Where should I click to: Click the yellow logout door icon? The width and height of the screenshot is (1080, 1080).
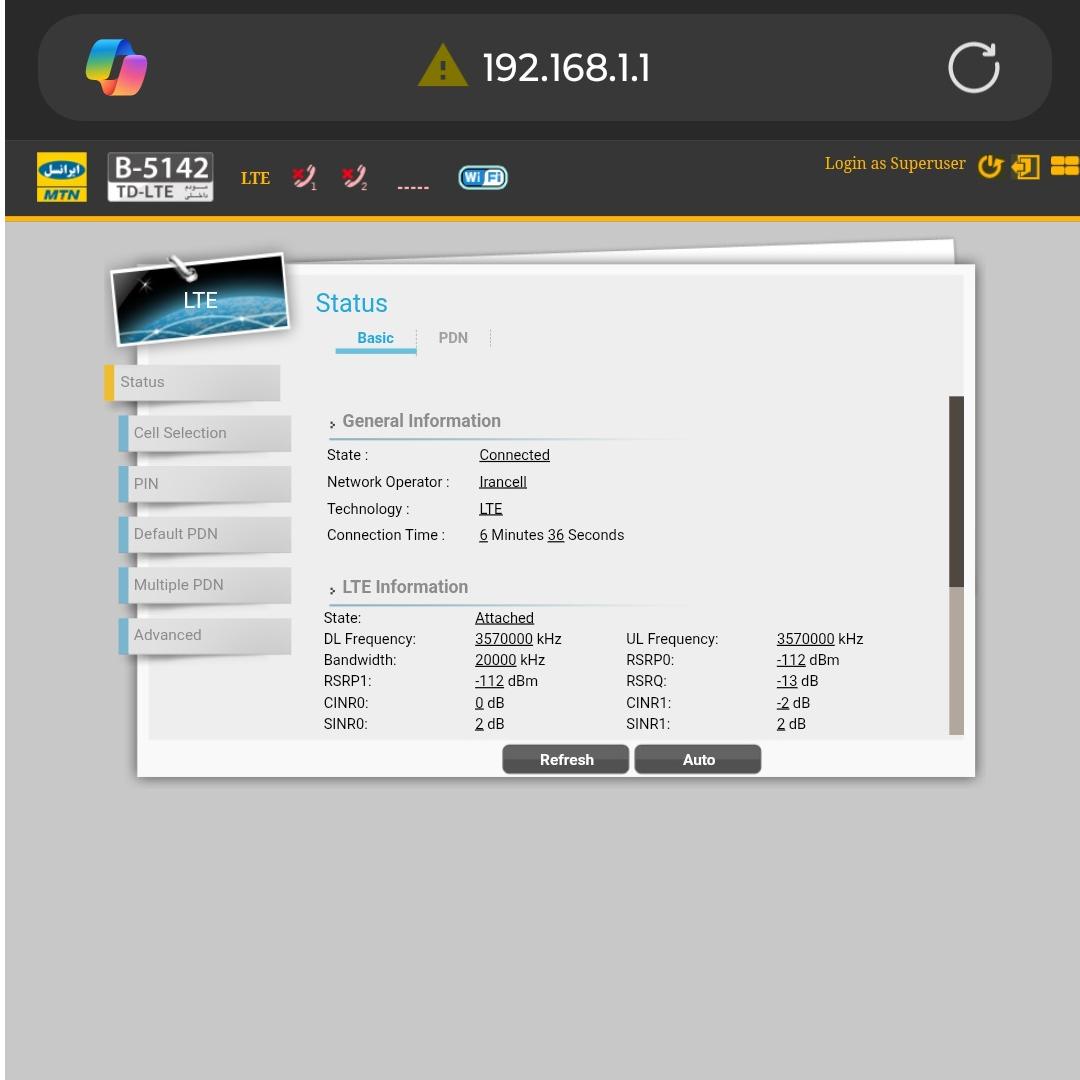(x=1026, y=167)
